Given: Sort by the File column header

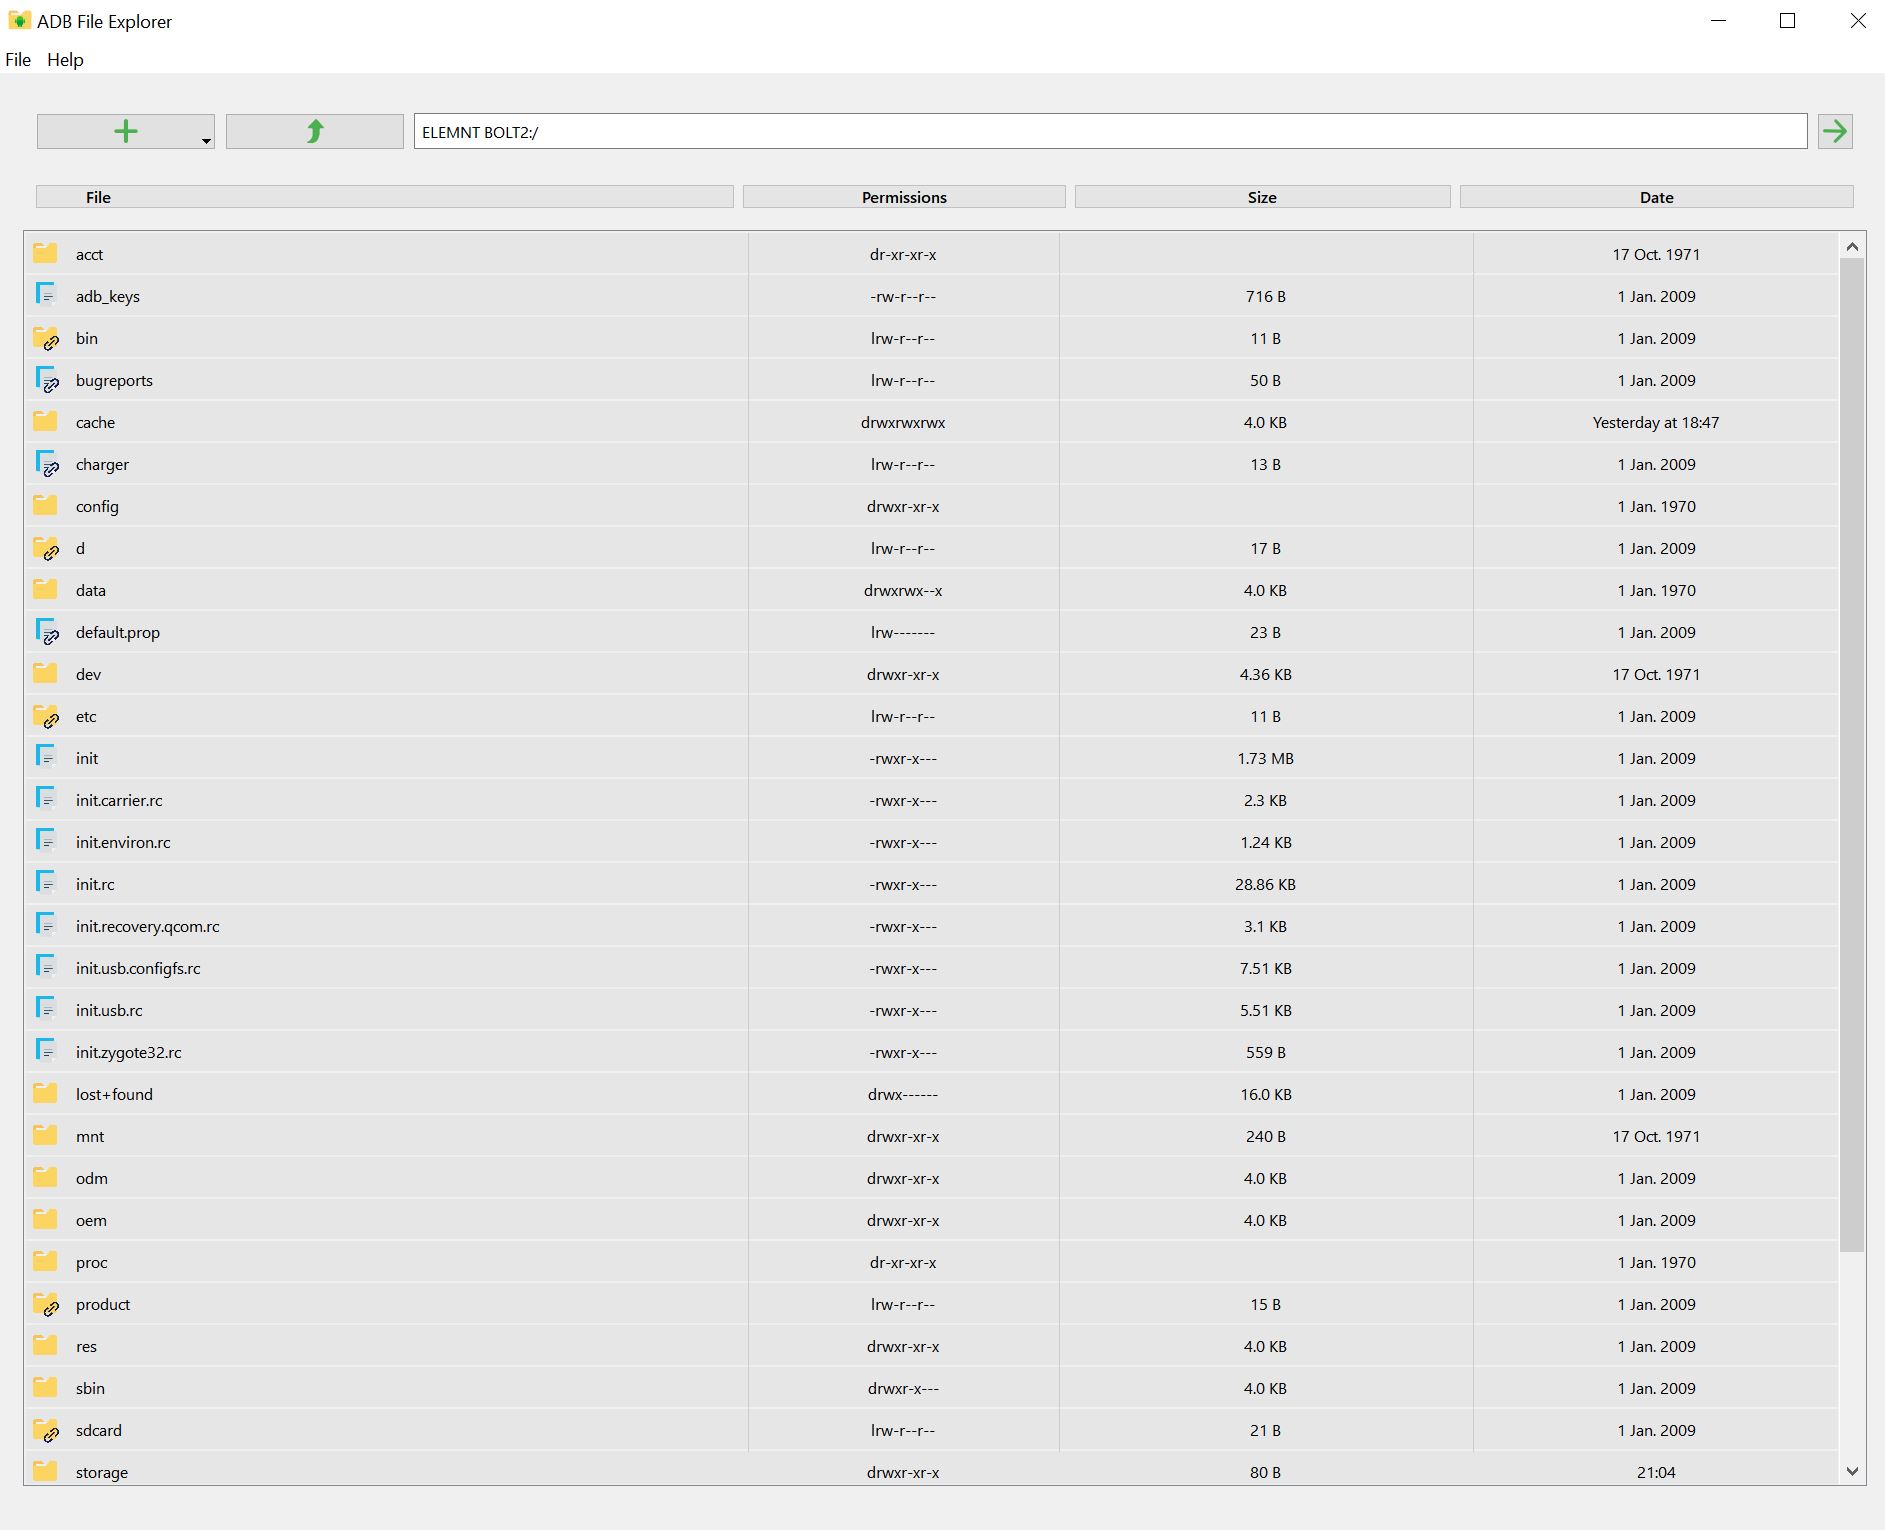Looking at the screenshot, I should [x=384, y=197].
